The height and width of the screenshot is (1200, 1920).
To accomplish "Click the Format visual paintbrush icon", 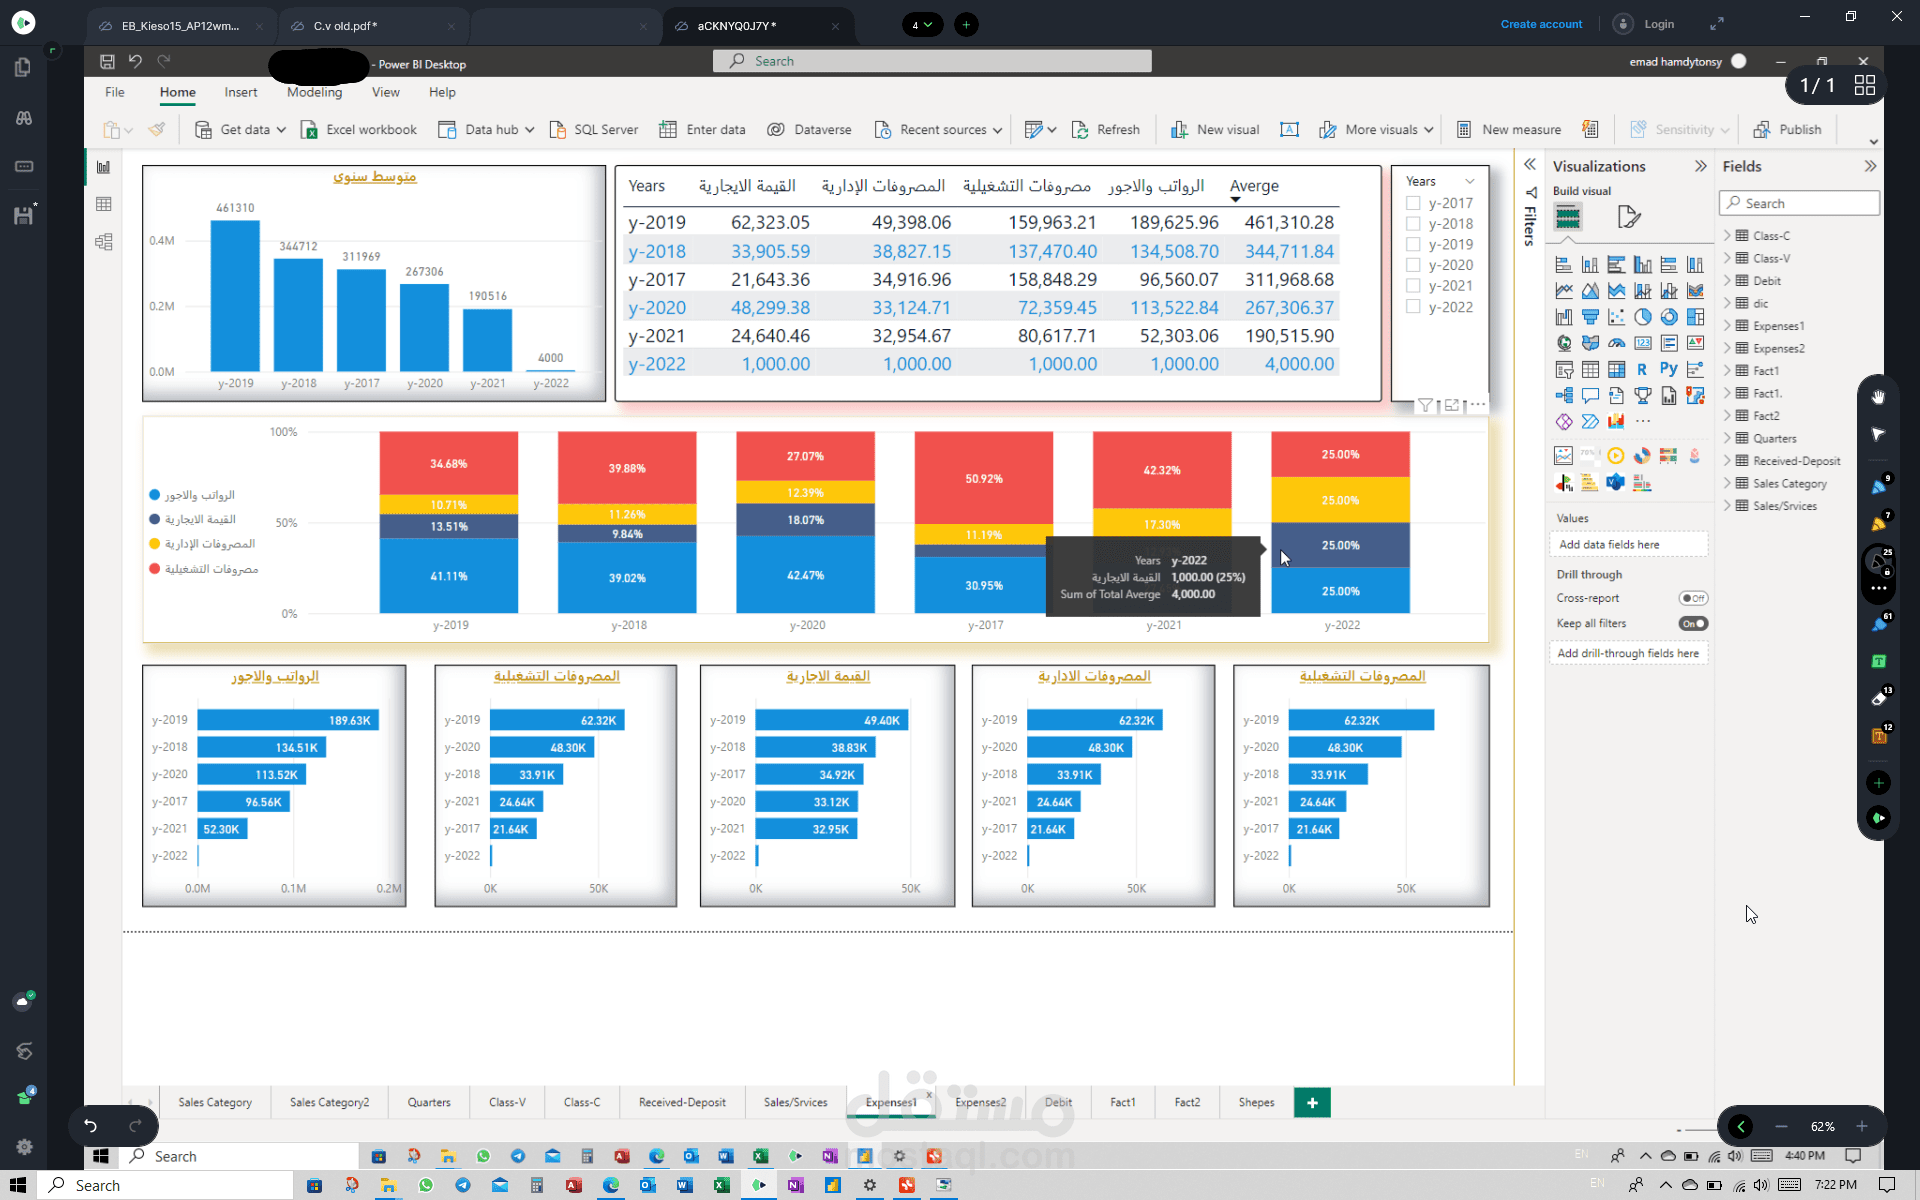I will [1628, 216].
